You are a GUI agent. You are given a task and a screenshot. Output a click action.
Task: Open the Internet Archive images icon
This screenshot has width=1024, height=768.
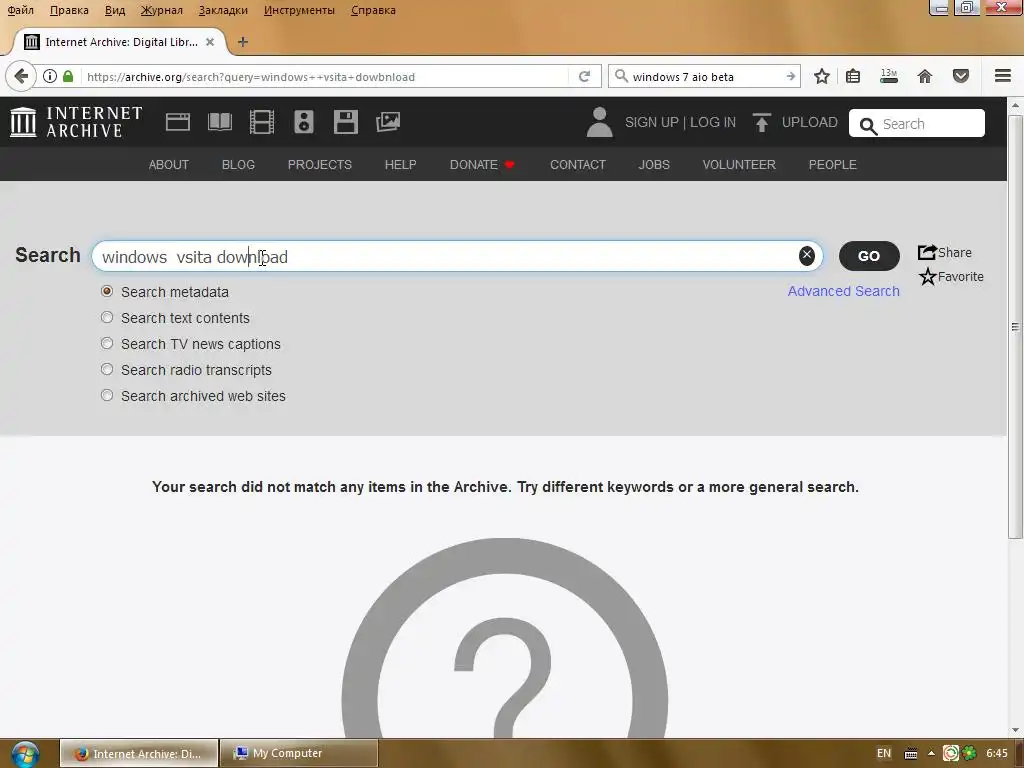388,122
